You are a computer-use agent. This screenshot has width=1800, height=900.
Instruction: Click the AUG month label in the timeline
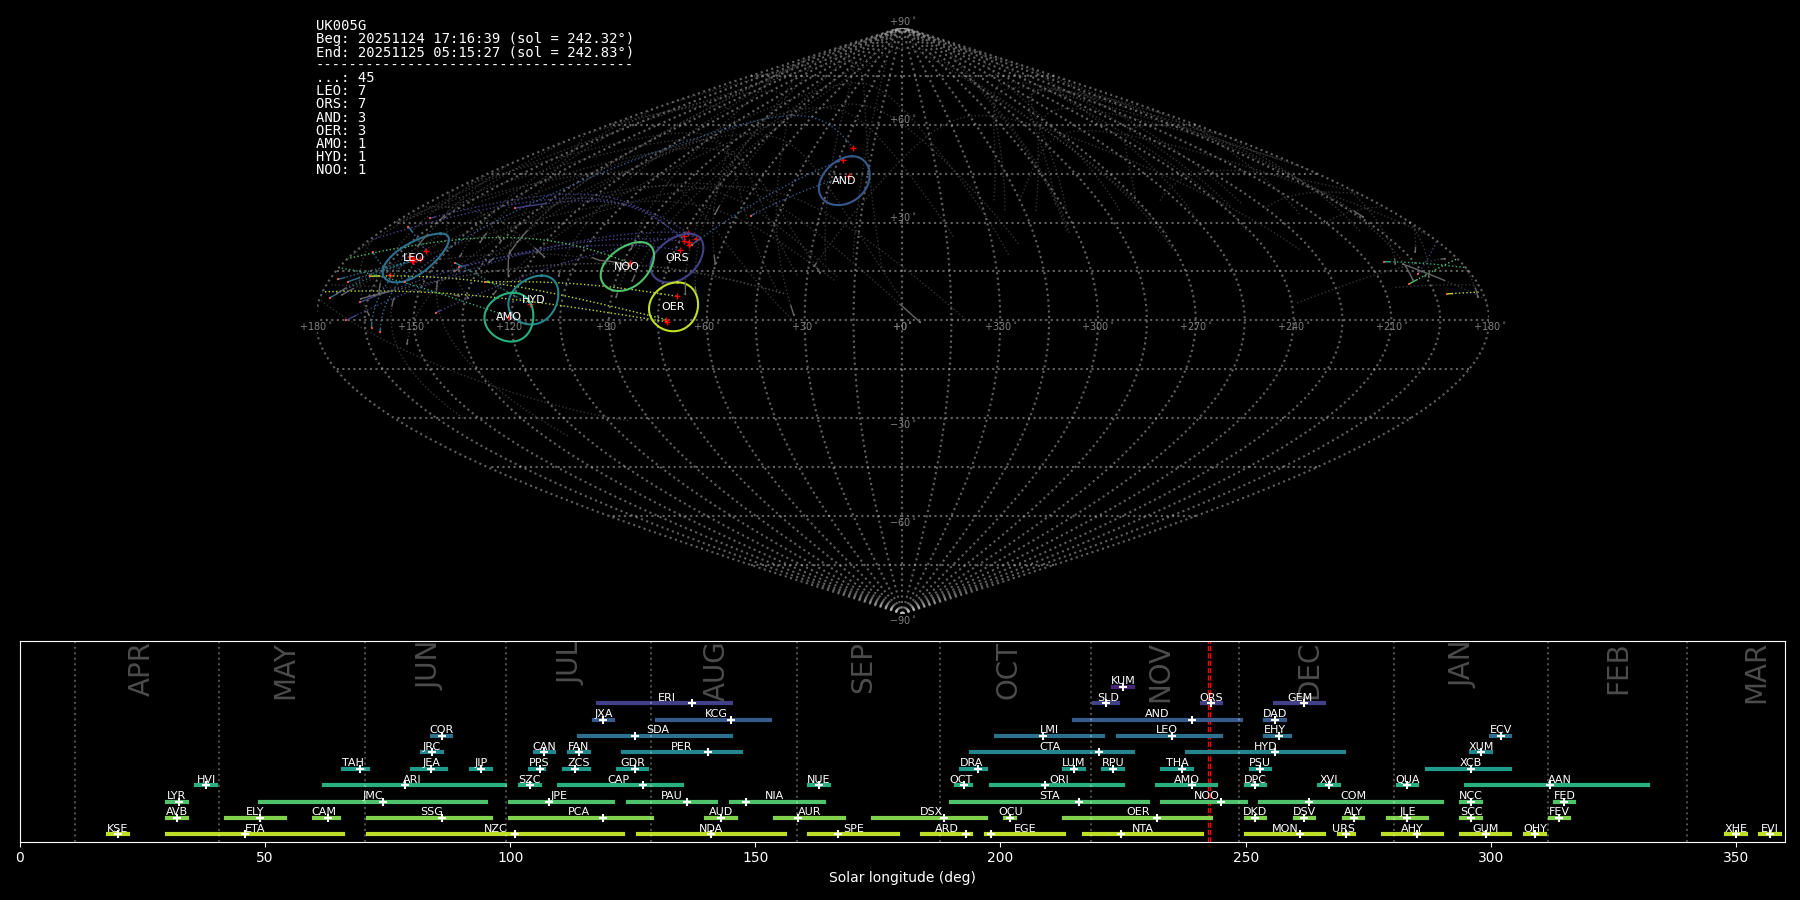tap(714, 670)
